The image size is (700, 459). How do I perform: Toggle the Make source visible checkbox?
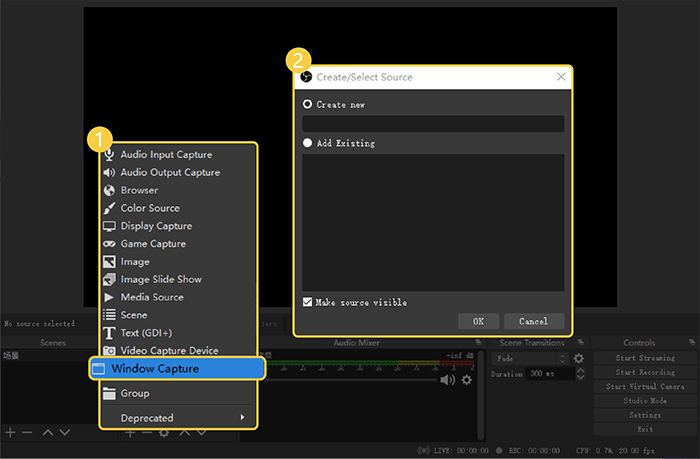click(x=308, y=302)
